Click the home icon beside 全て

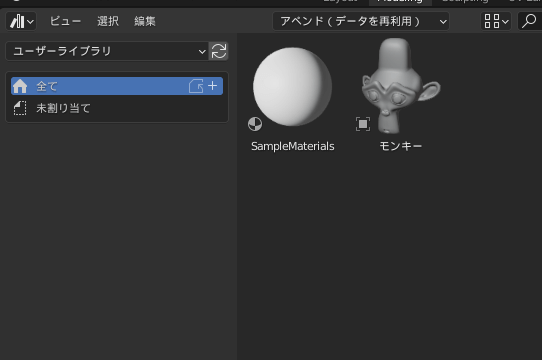click(x=20, y=86)
